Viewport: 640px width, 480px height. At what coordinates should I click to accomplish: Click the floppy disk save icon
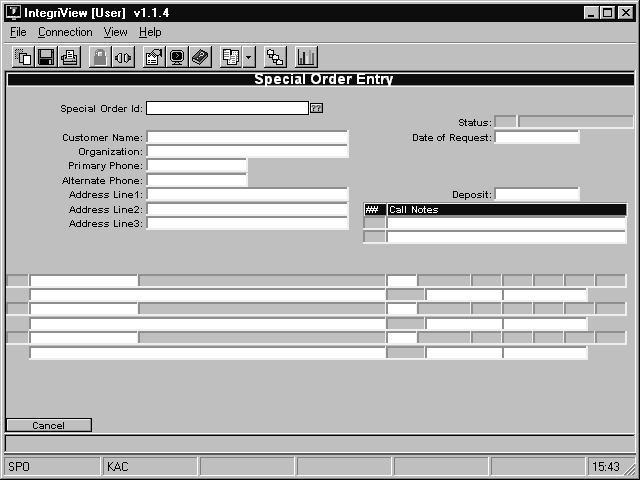pos(46,57)
